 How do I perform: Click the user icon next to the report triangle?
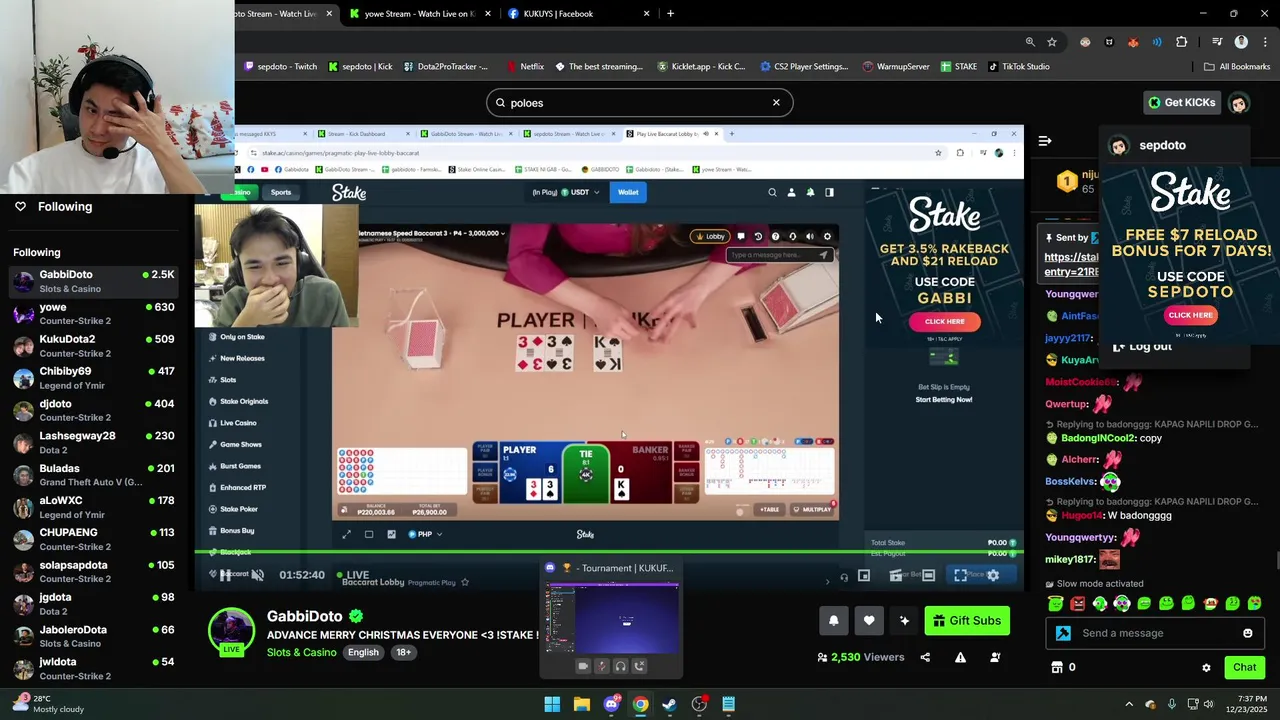pyautogui.click(x=995, y=657)
